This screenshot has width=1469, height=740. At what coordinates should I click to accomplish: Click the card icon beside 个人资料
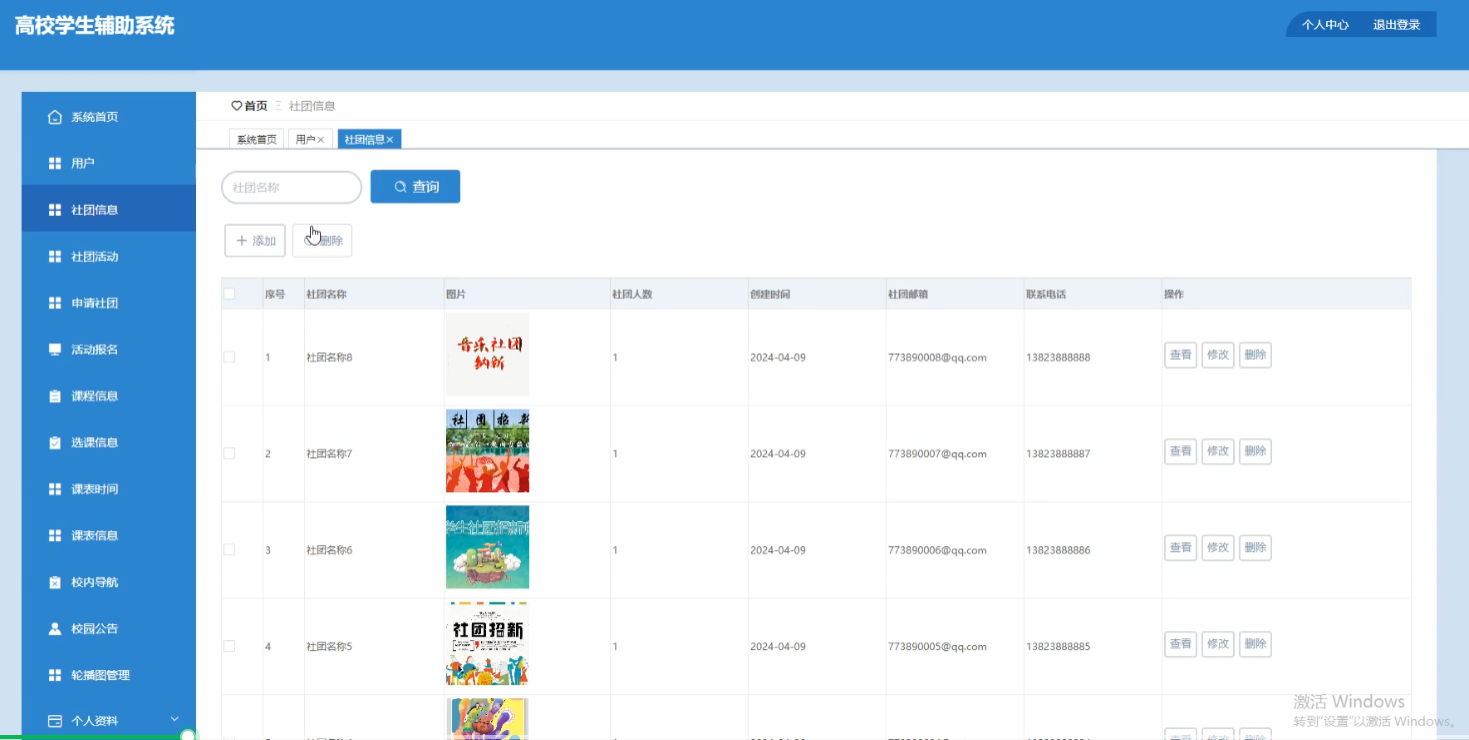pos(55,721)
